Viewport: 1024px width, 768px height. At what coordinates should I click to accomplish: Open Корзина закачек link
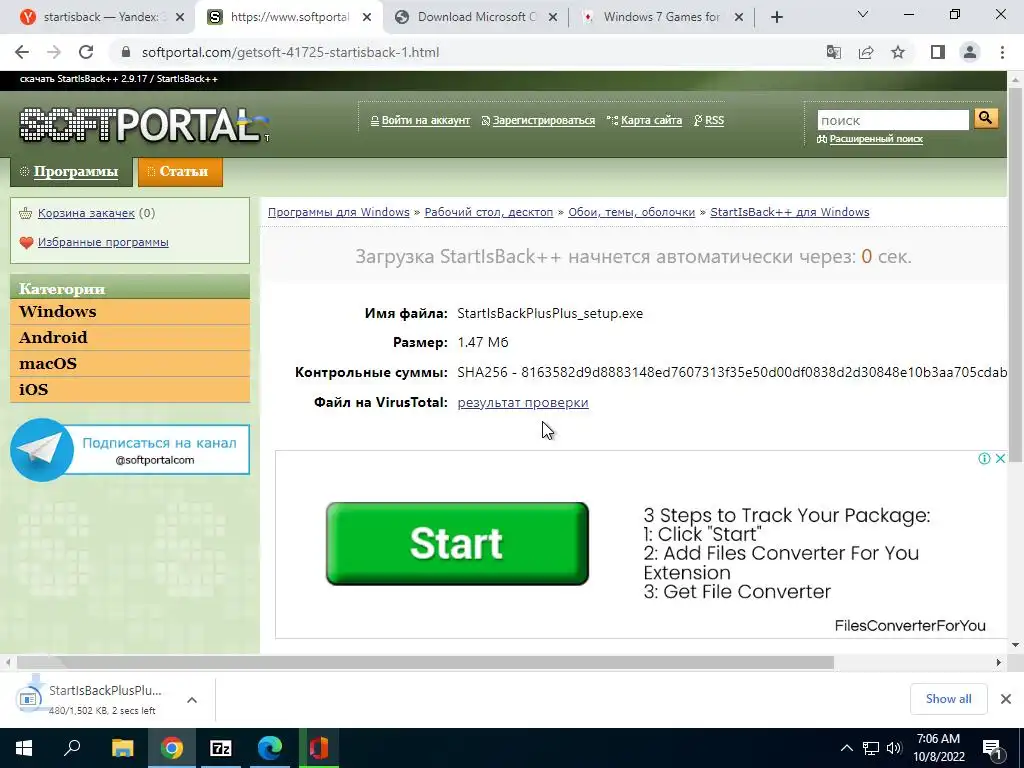(x=86, y=213)
